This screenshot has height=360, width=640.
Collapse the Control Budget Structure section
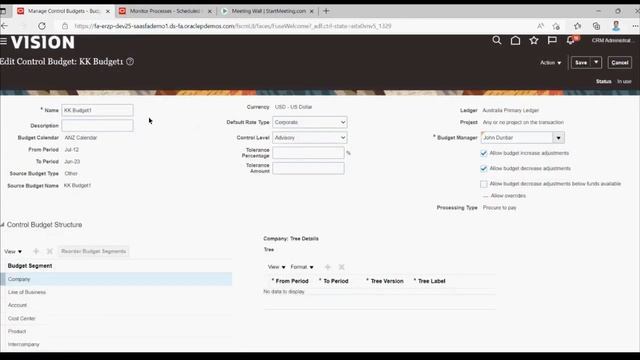[2, 225]
